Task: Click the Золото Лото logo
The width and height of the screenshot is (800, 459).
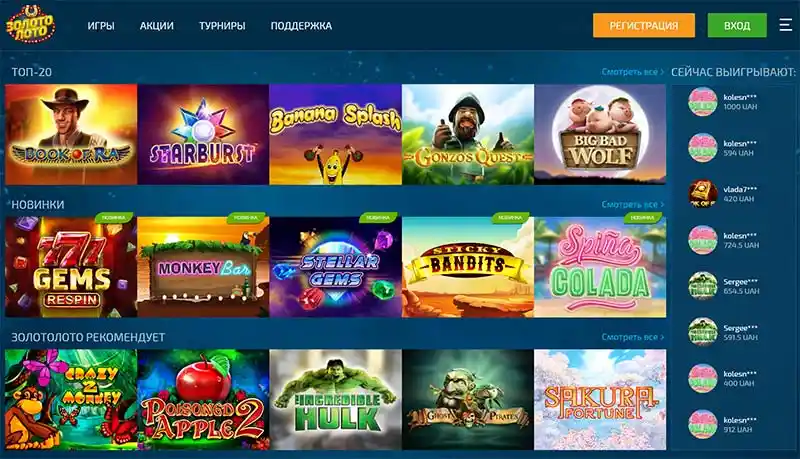Action: [x=30, y=24]
